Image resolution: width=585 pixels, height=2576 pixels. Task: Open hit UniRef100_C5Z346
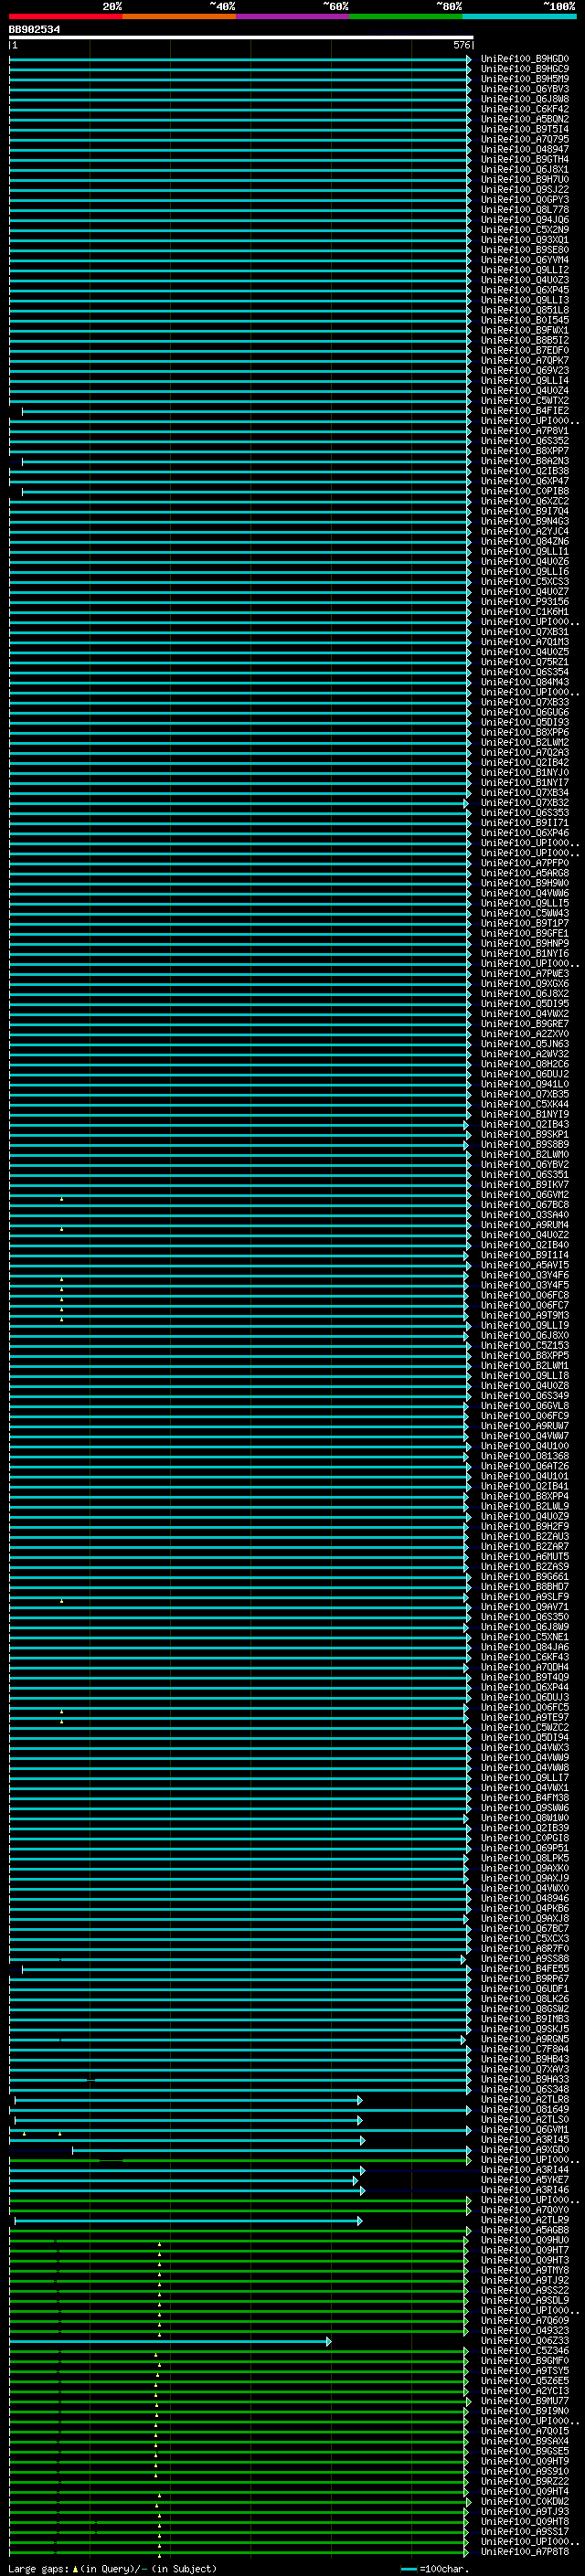pyautogui.click(x=525, y=2350)
